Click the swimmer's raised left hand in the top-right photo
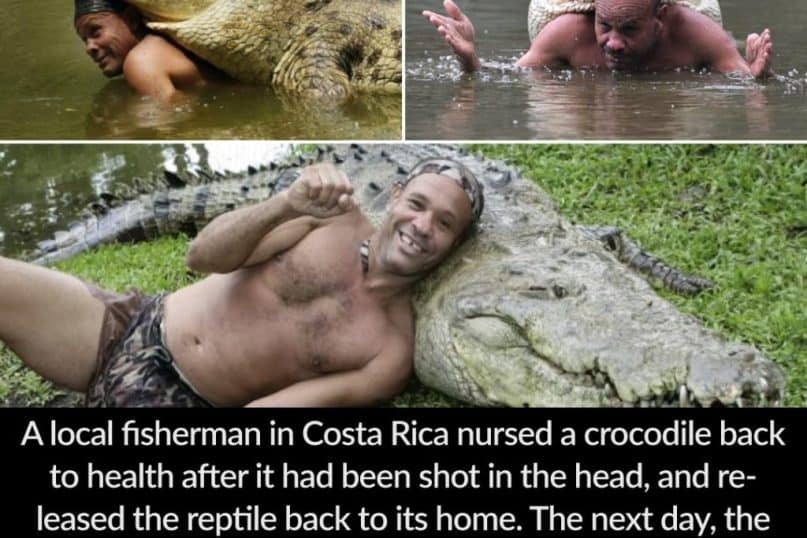This screenshot has width=807, height=538. click(x=453, y=33)
